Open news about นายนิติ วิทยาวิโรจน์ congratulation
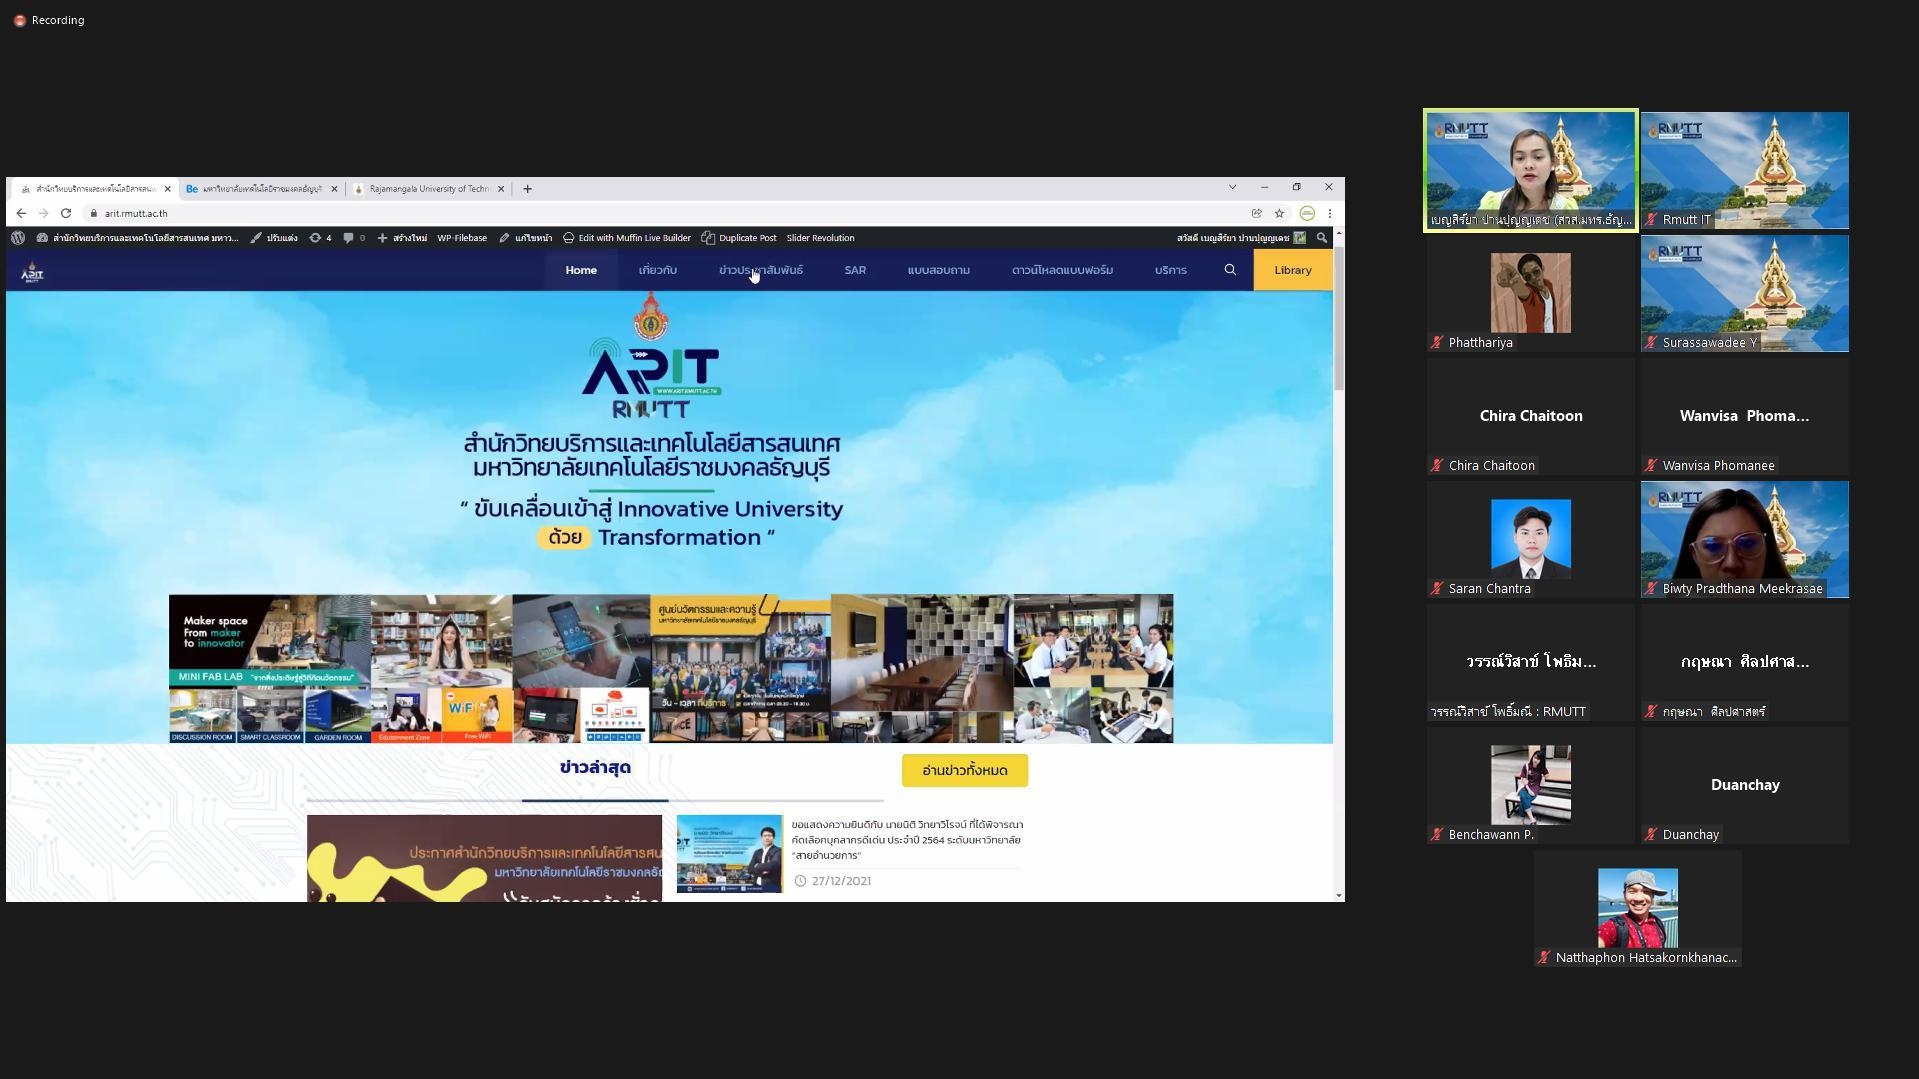Screen dimensions: 1919x1079 coord(907,840)
